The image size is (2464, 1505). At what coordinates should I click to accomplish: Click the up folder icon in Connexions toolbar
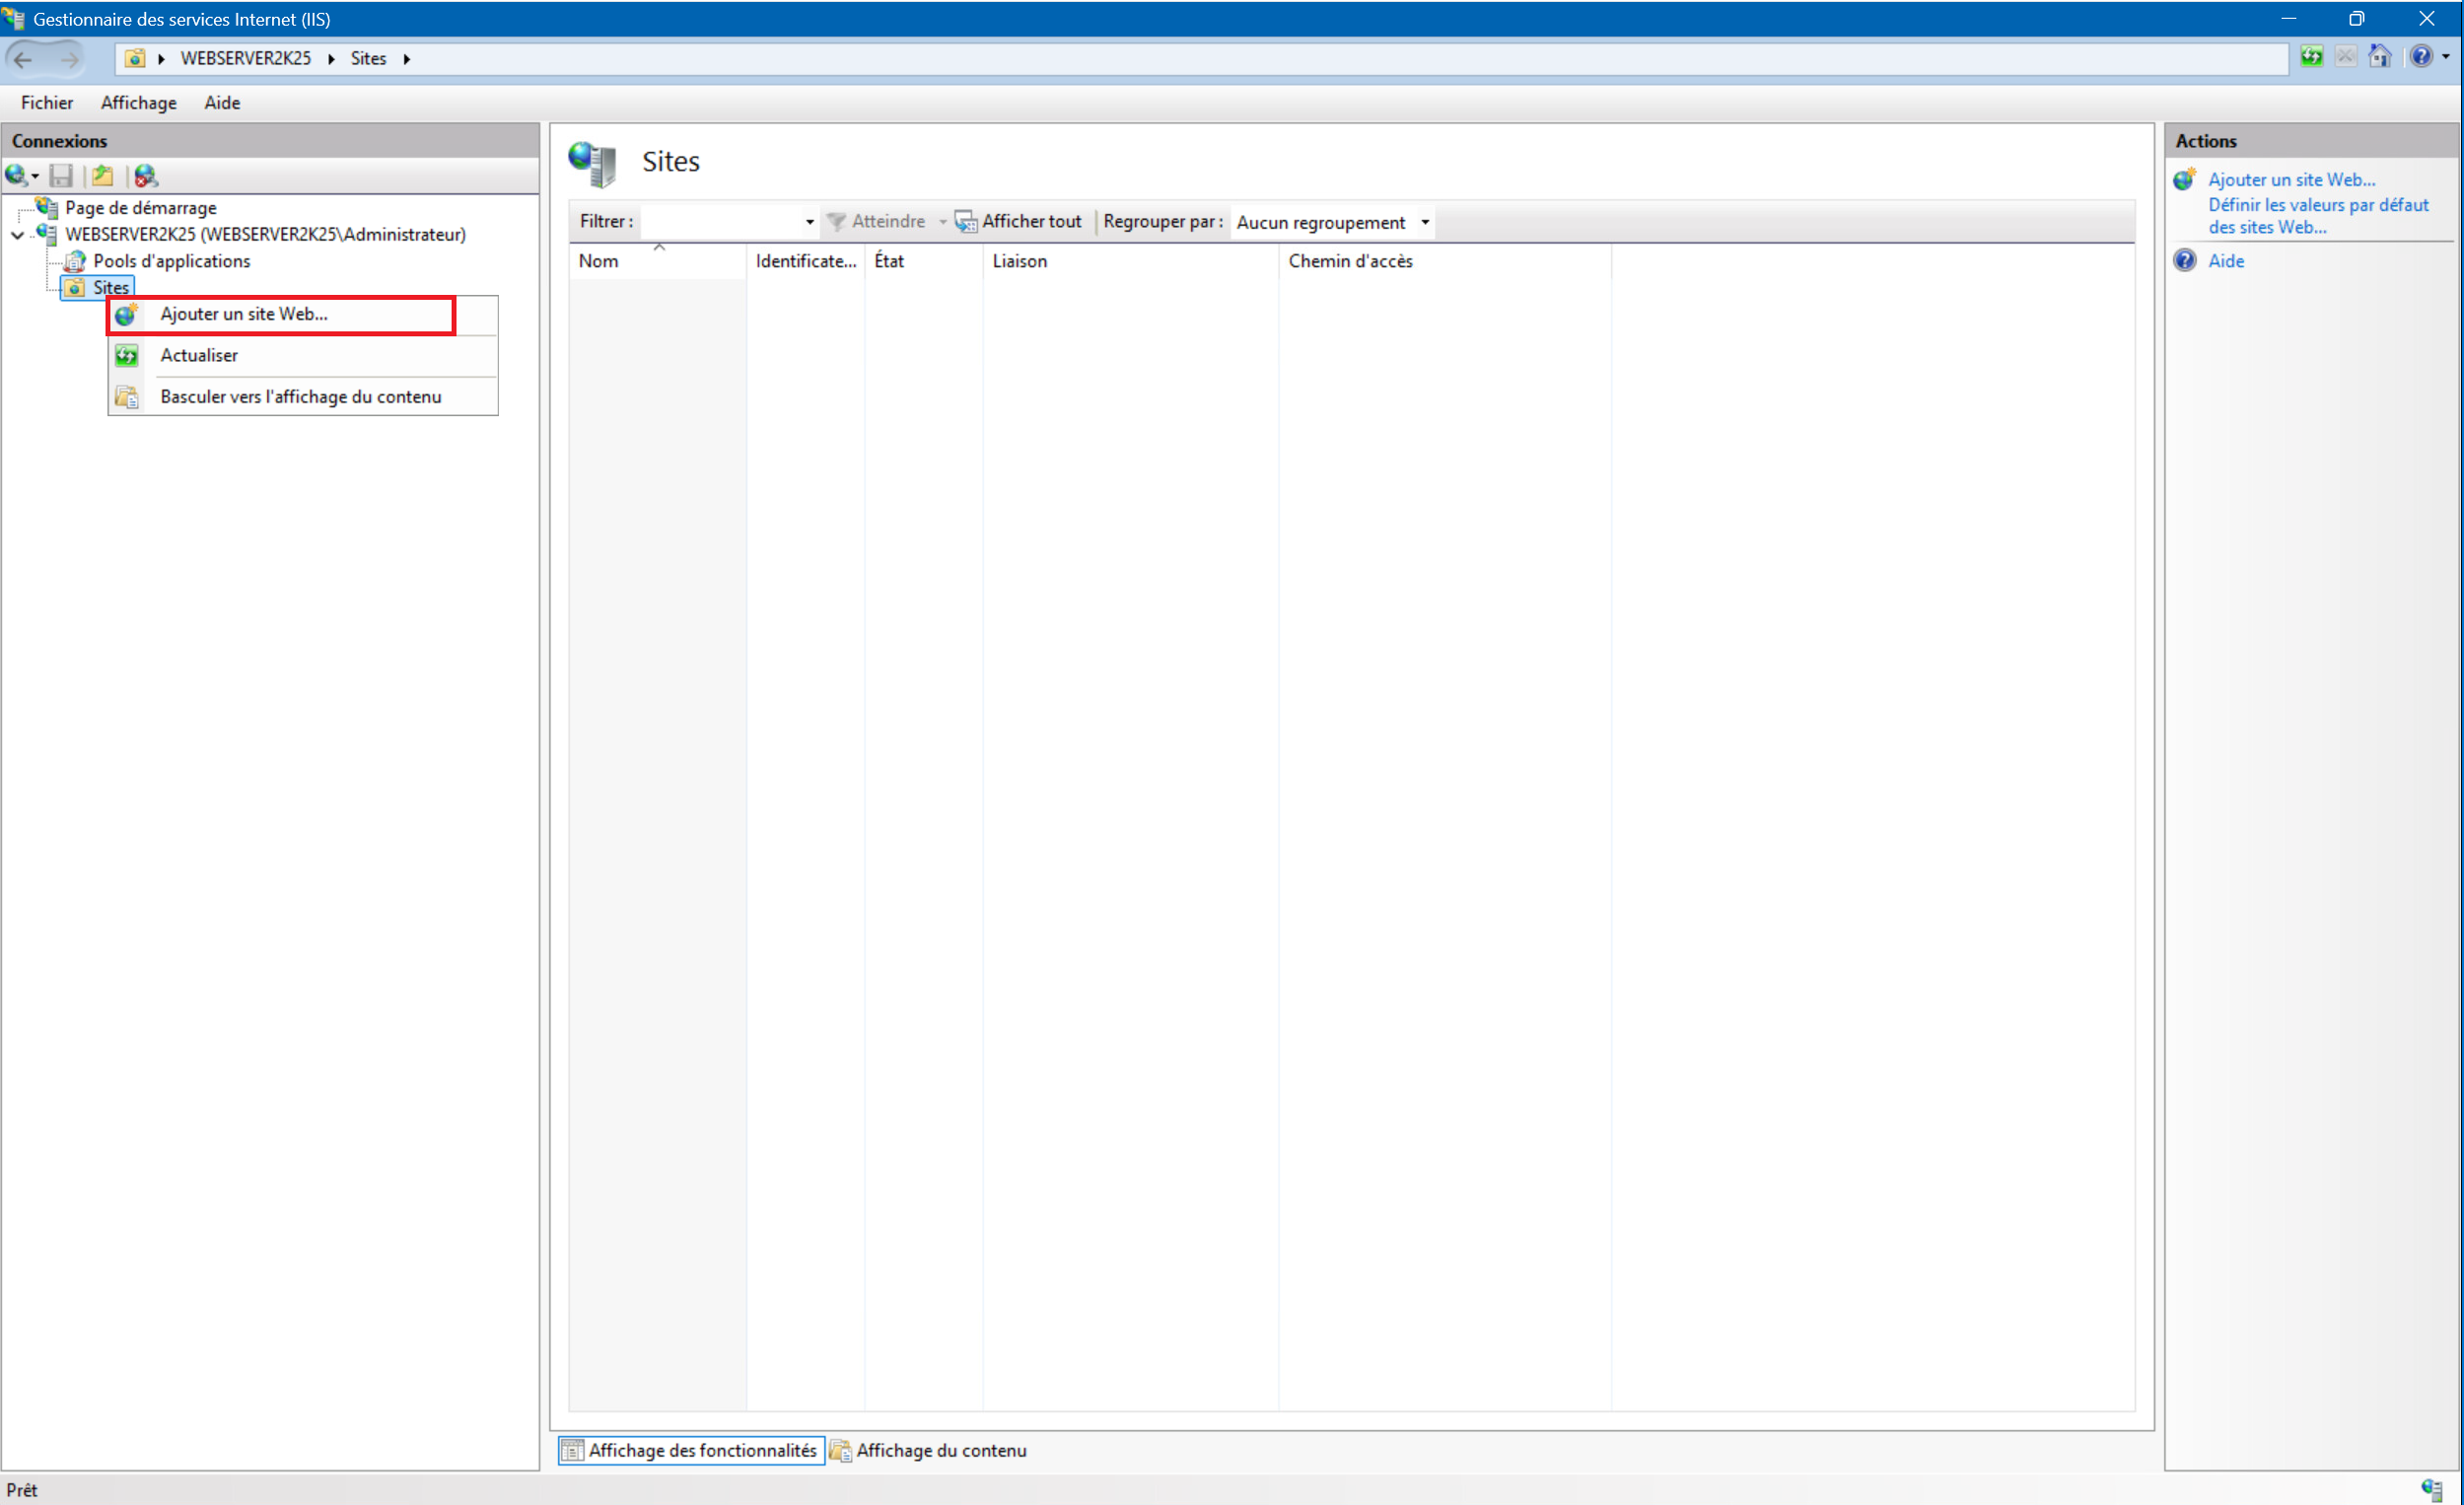tap(102, 176)
